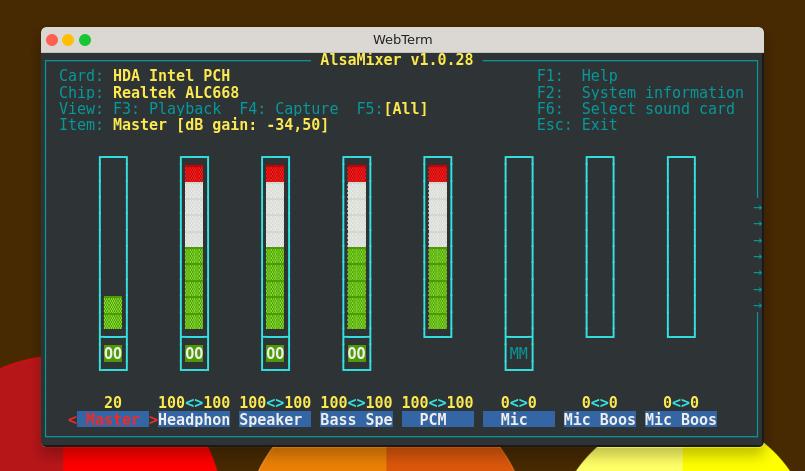
Task: Click the first Mic Boost level bar
Action: tap(600, 247)
